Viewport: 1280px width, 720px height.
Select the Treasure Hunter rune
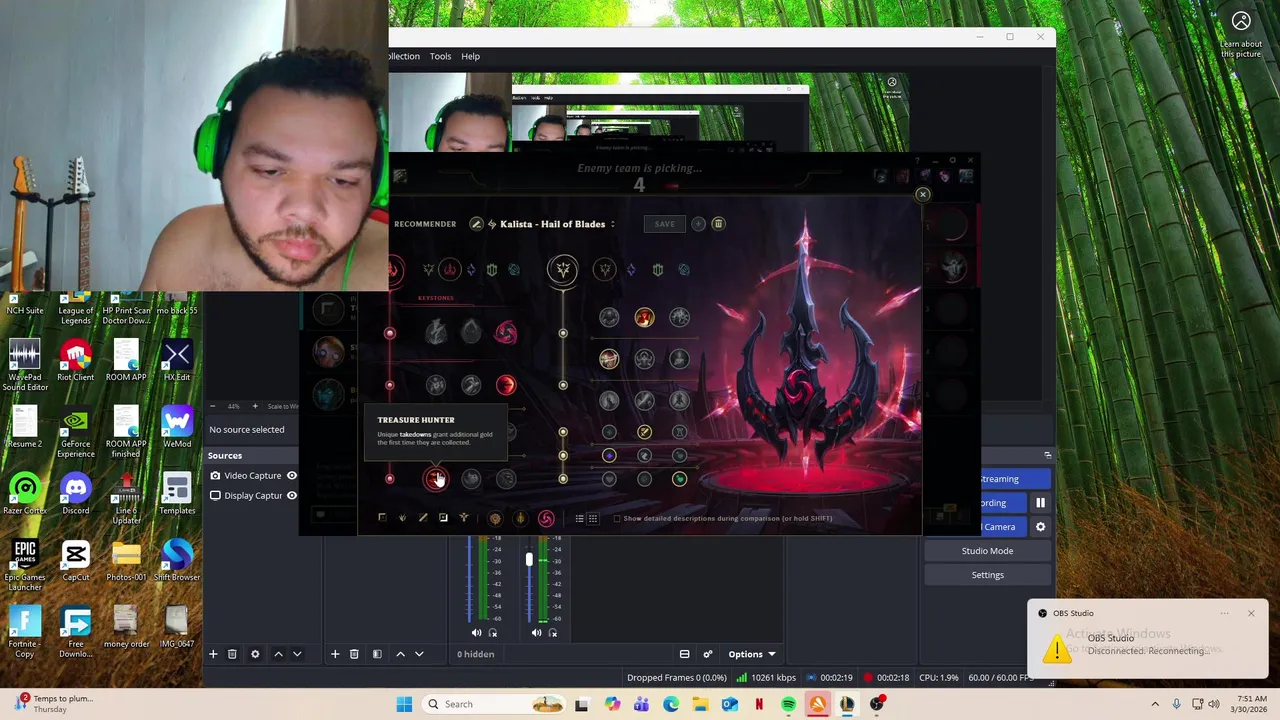(436, 479)
